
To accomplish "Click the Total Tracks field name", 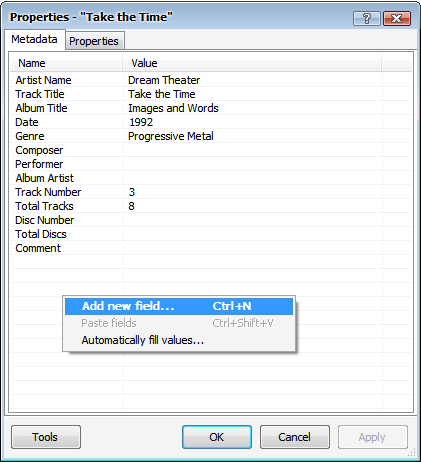I will point(44,206).
